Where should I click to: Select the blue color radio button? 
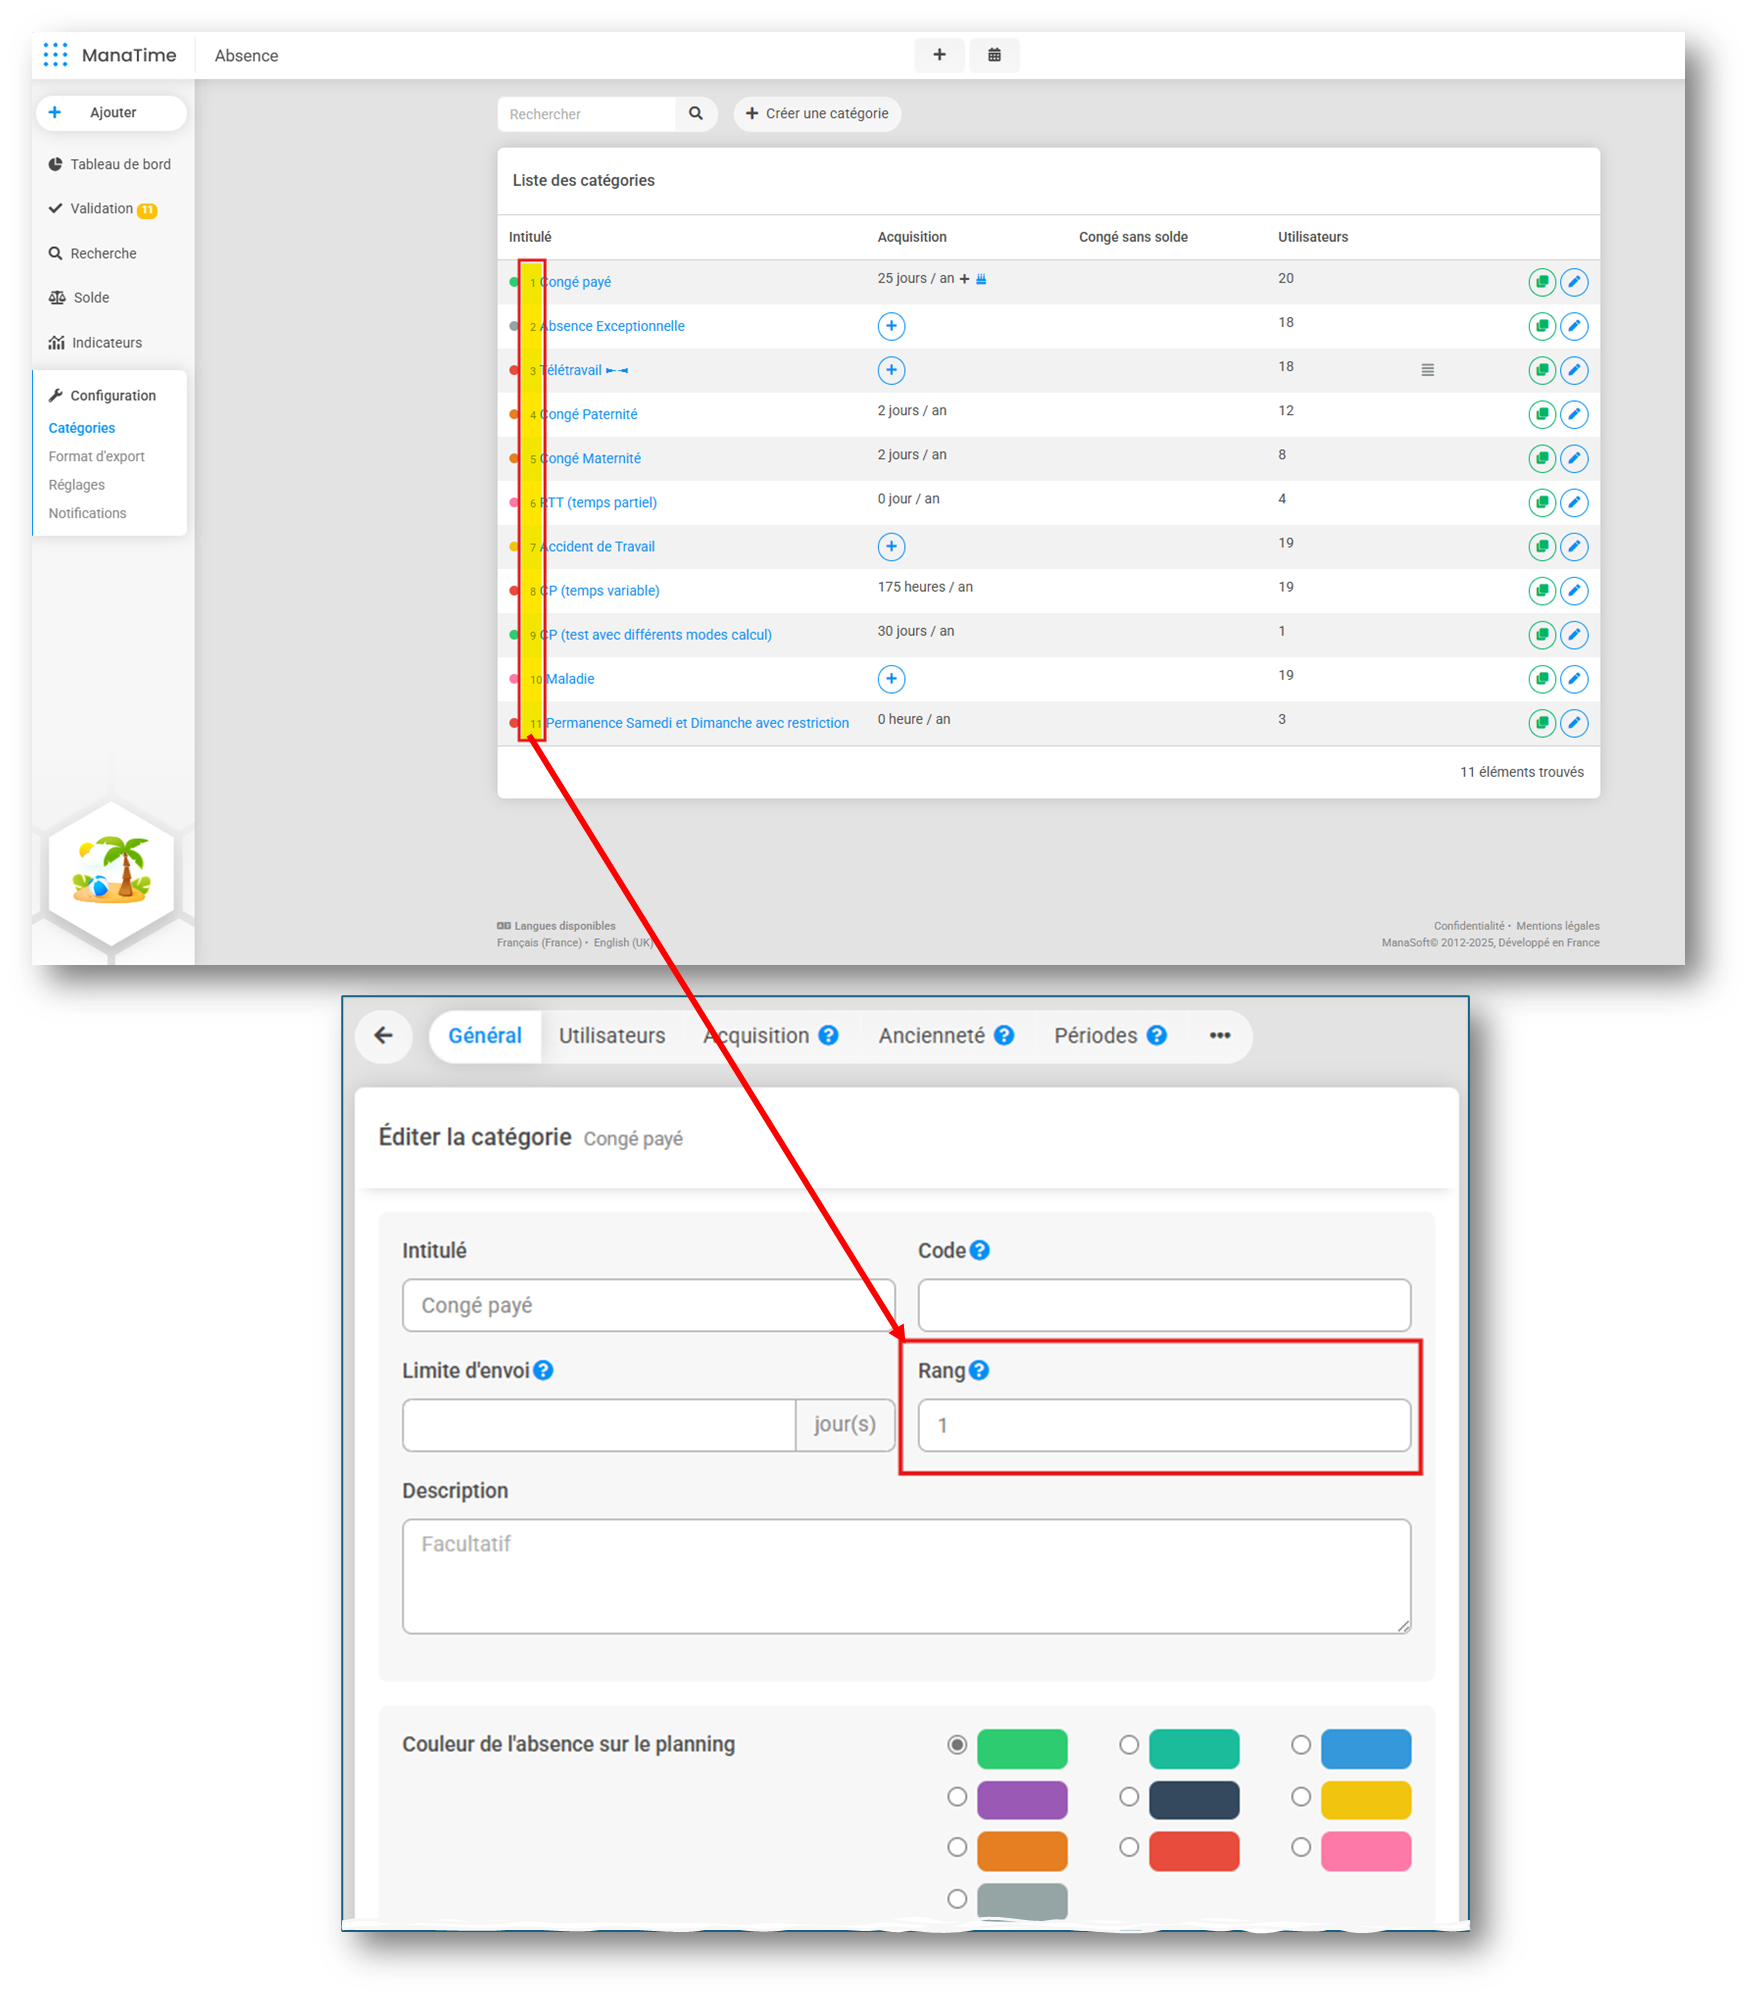click(x=1301, y=1744)
